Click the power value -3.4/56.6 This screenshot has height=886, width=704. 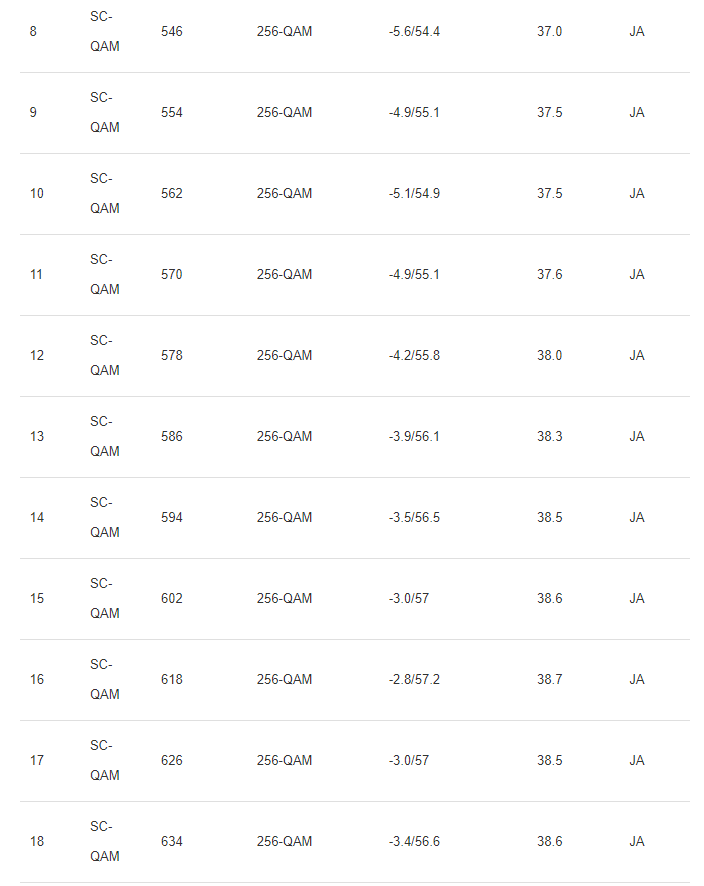tap(414, 842)
